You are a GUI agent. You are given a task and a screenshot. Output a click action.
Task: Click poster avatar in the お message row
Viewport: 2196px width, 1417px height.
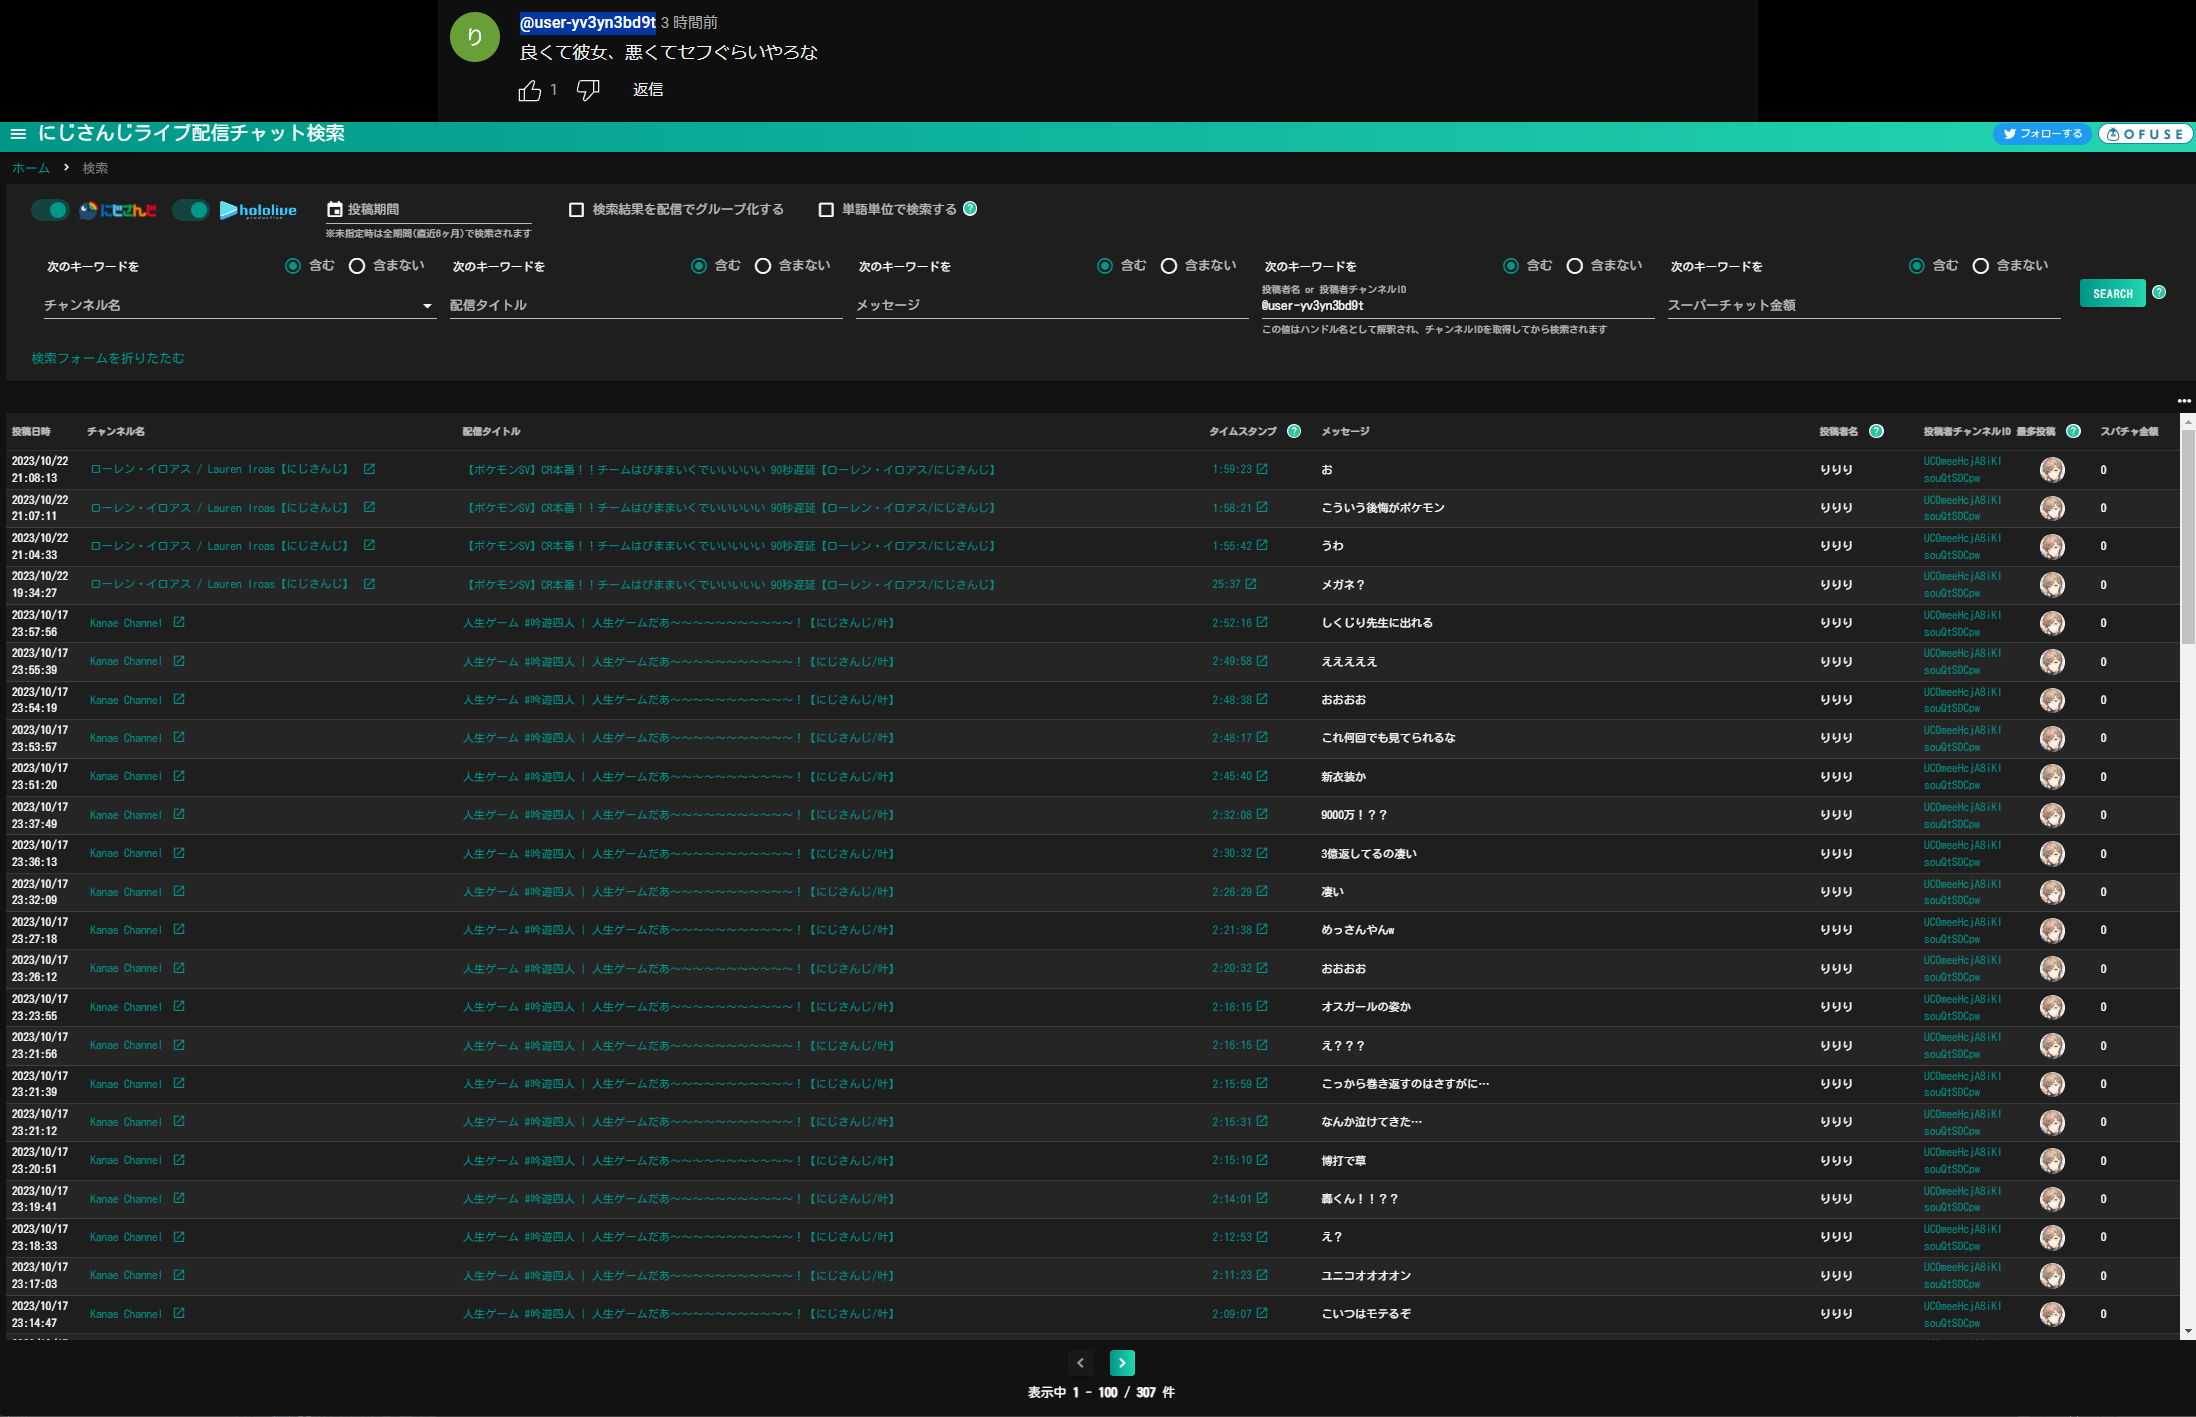2052,470
